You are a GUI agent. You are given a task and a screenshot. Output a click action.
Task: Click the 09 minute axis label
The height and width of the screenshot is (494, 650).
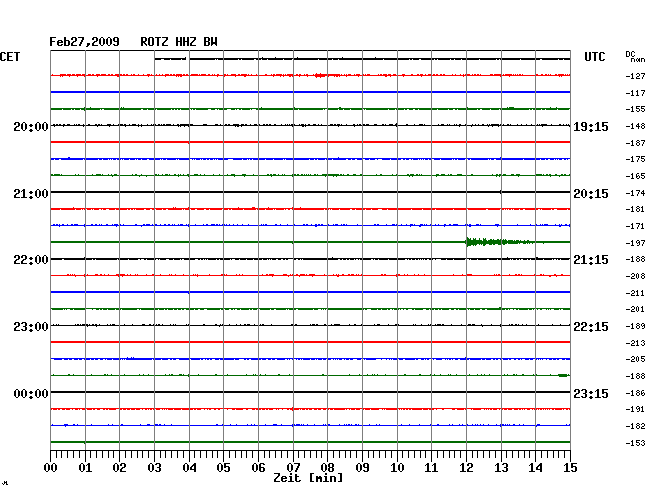(362, 468)
